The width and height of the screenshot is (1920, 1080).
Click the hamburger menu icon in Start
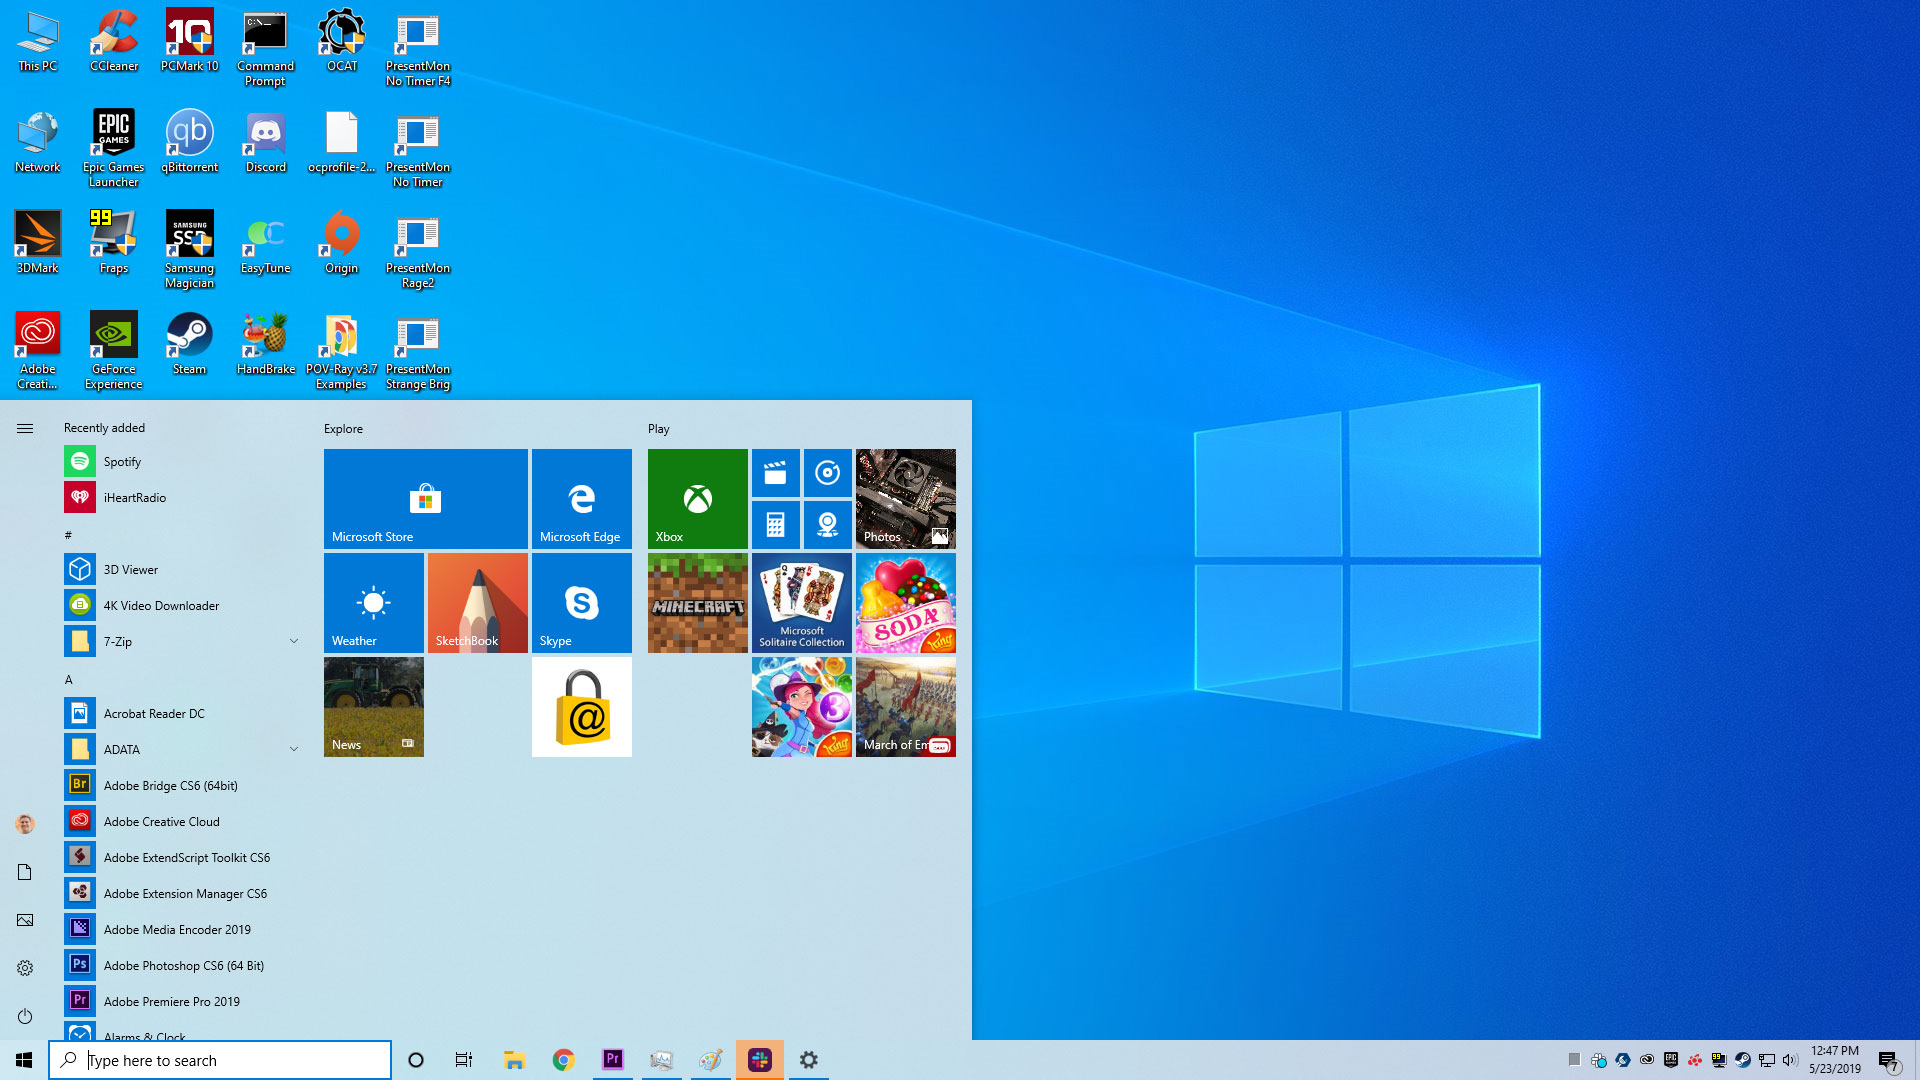24,427
